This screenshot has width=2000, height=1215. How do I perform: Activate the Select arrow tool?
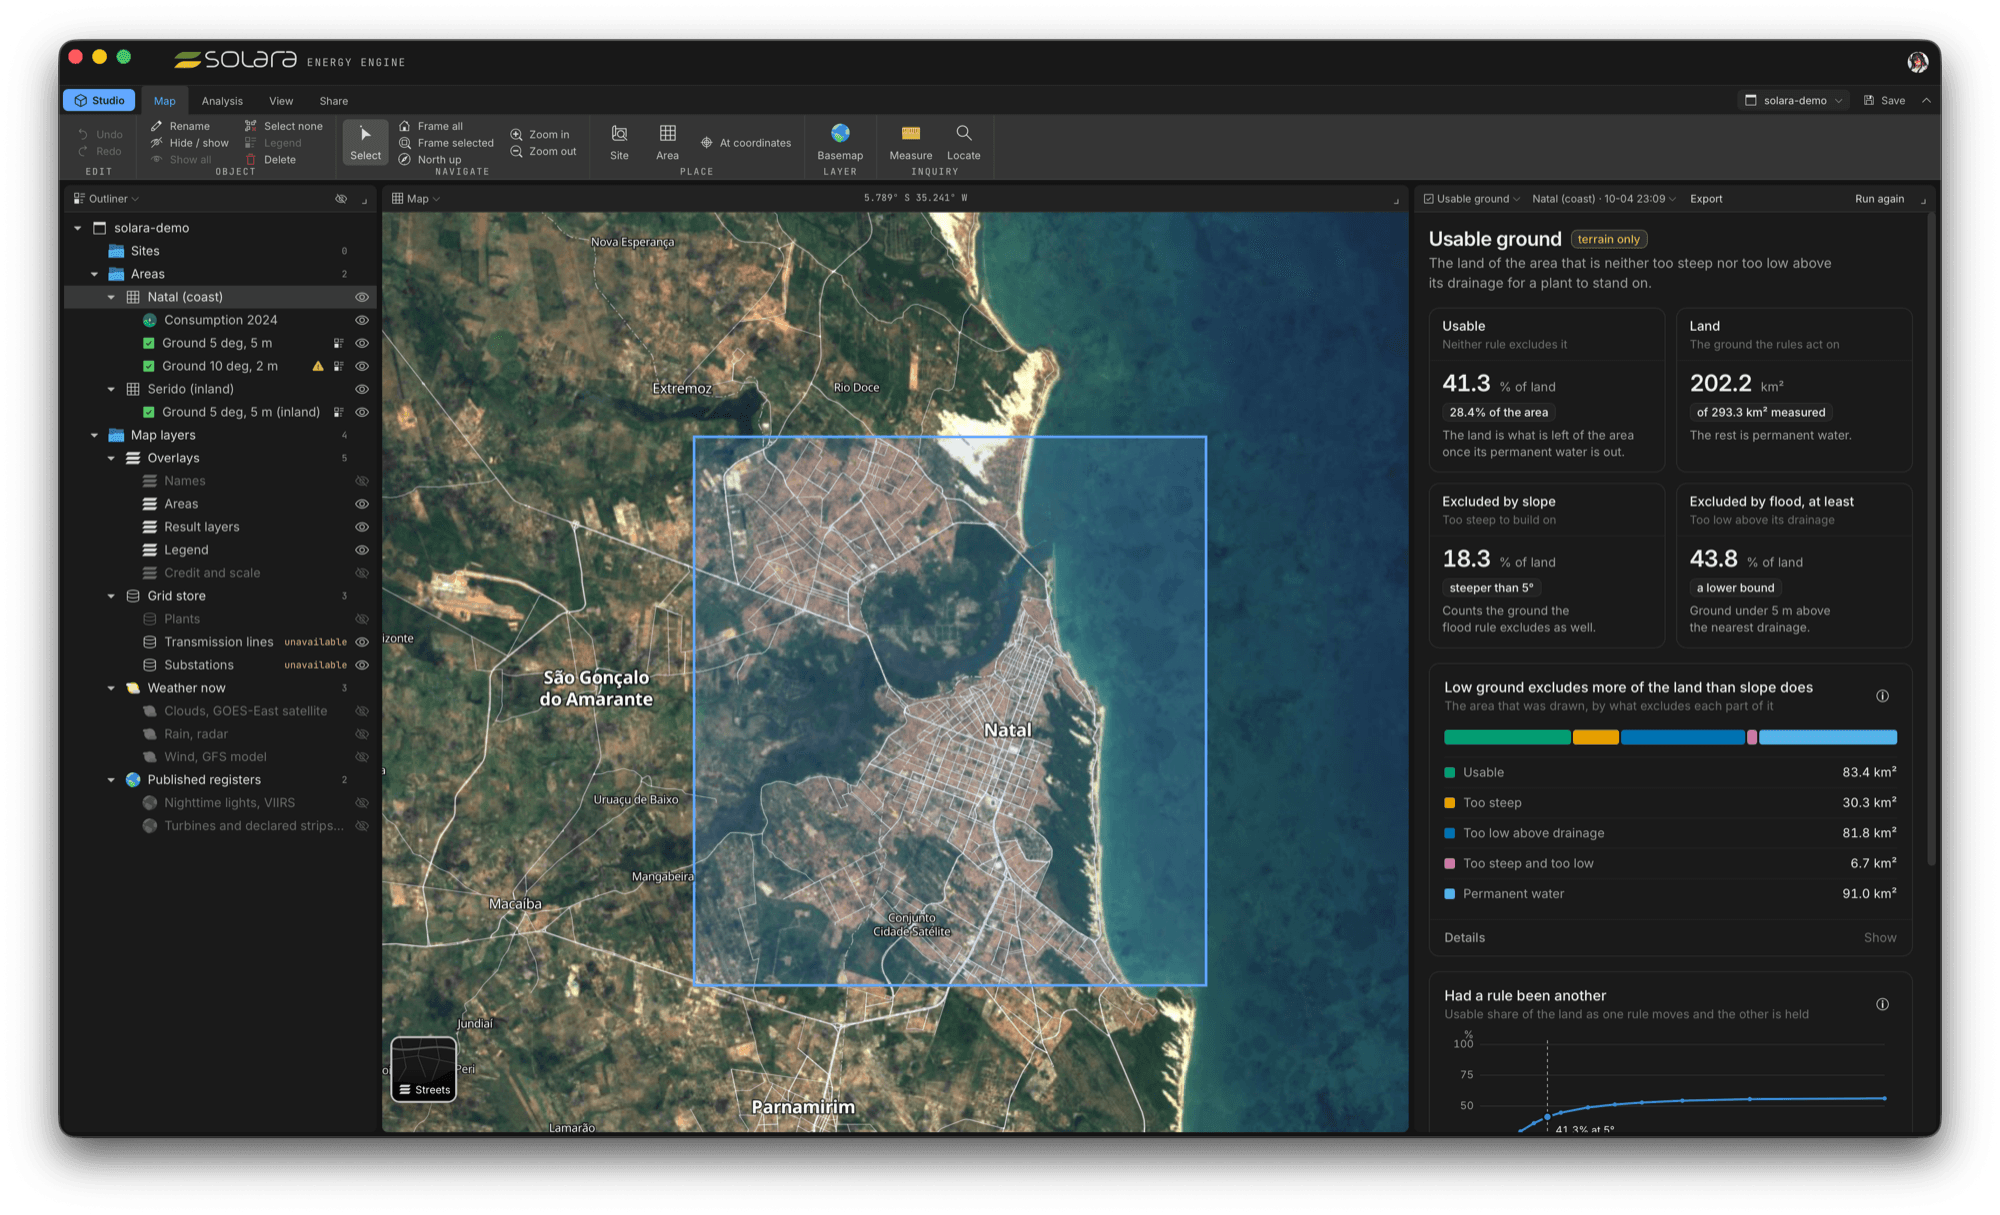click(x=365, y=142)
